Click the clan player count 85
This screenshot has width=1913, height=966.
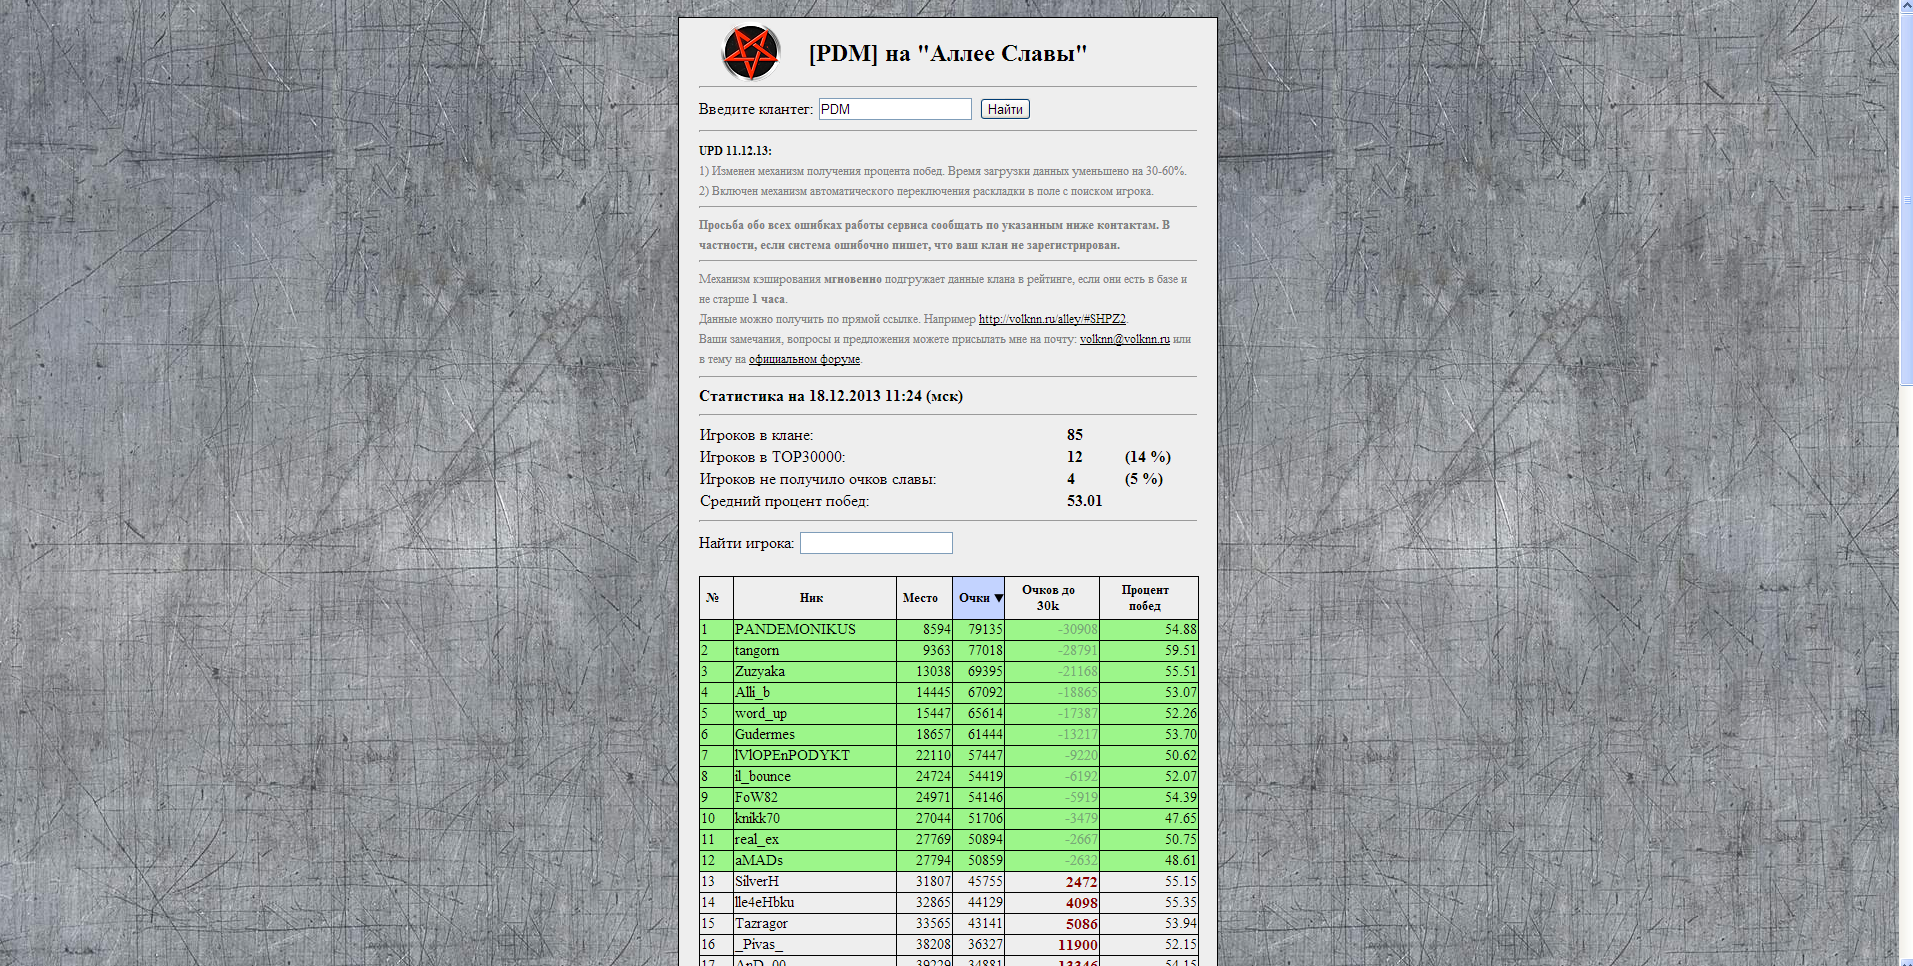pos(1075,435)
